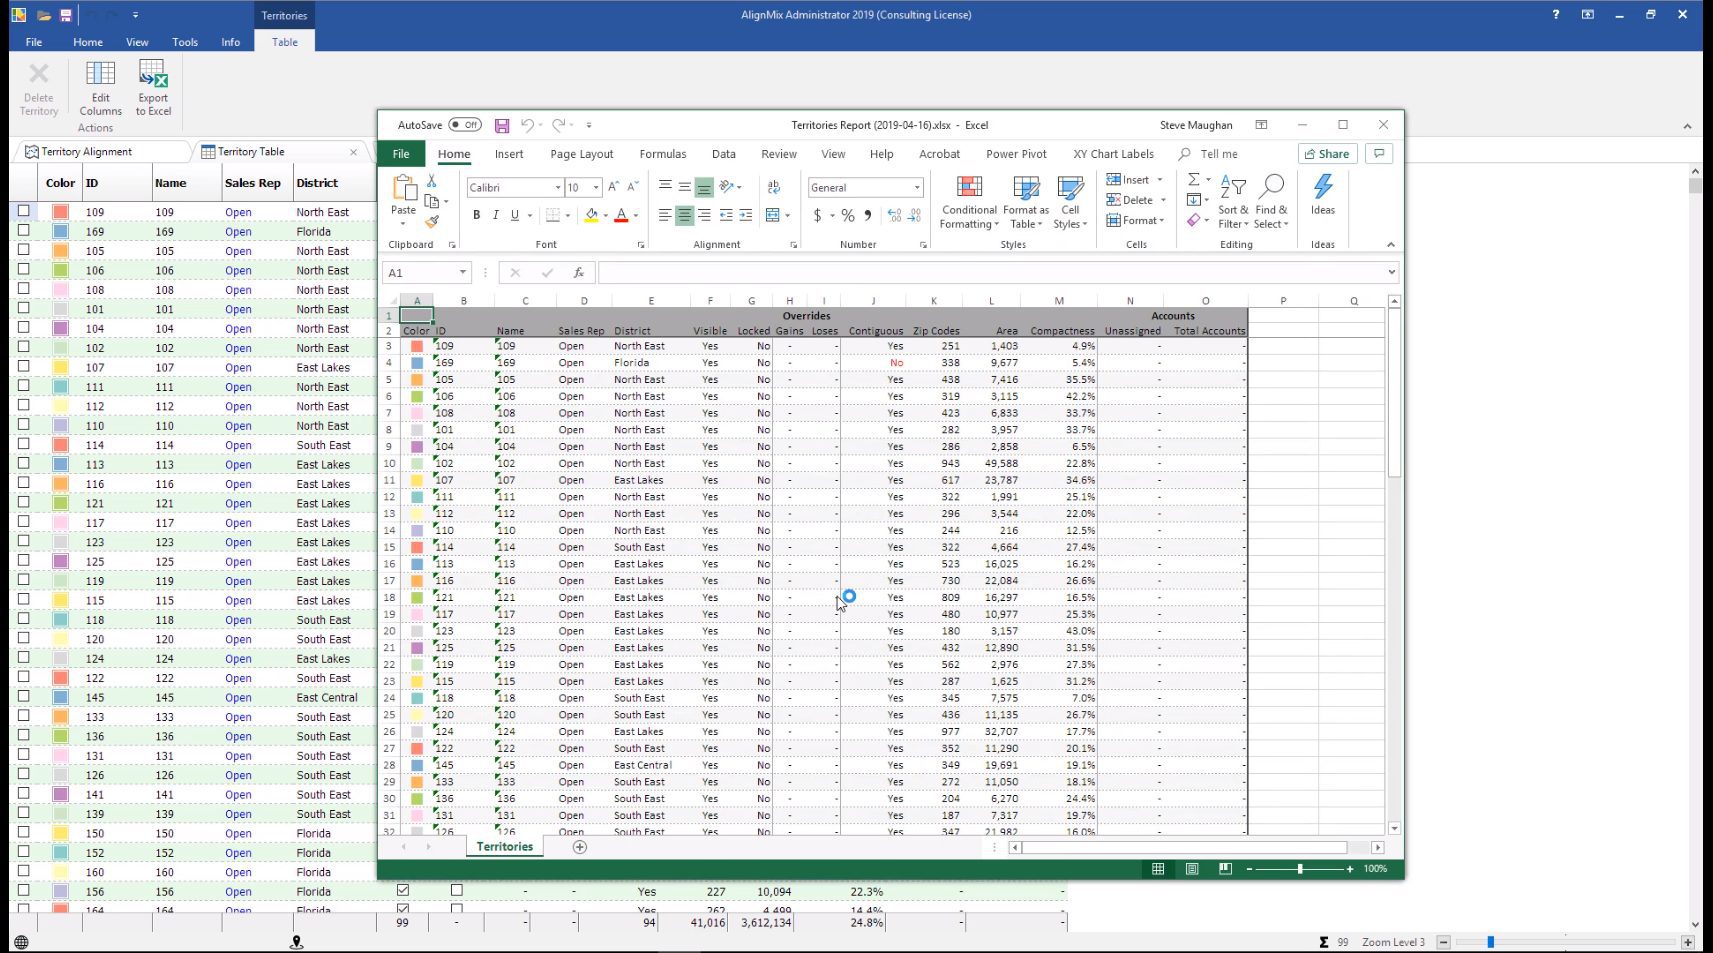Check the row checkbox for territory 109 in AlignMix

24,211
